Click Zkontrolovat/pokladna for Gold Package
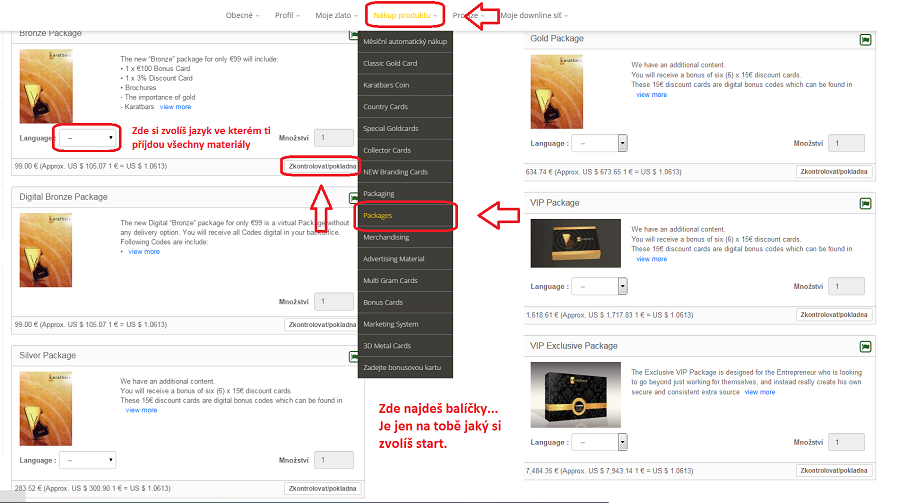 [x=834, y=171]
